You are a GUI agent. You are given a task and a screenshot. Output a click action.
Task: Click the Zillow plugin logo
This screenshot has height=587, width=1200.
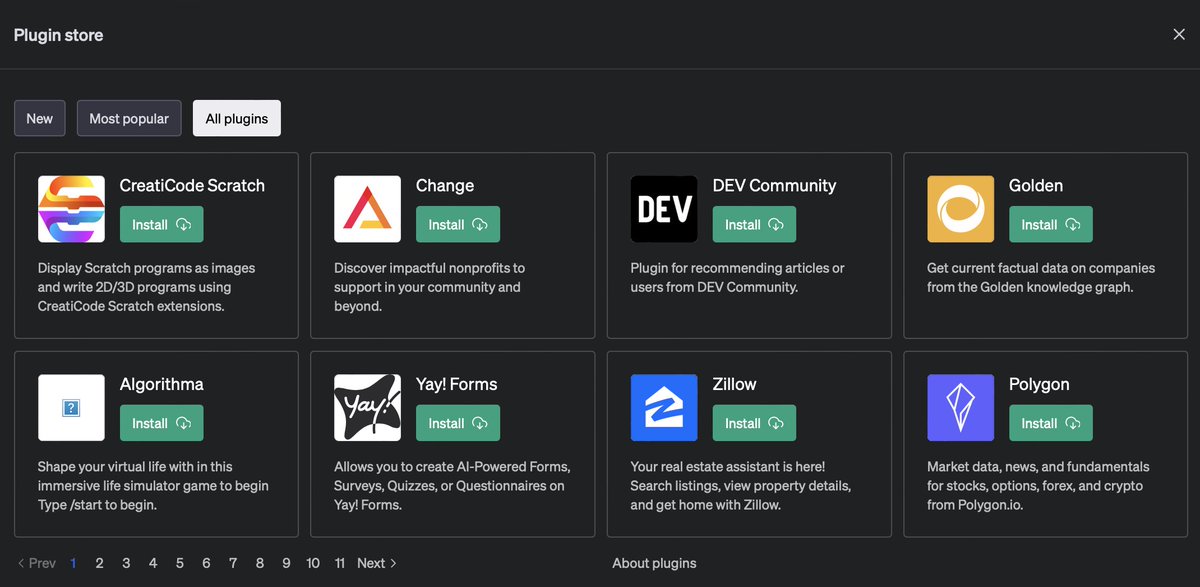click(x=664, y=407)
